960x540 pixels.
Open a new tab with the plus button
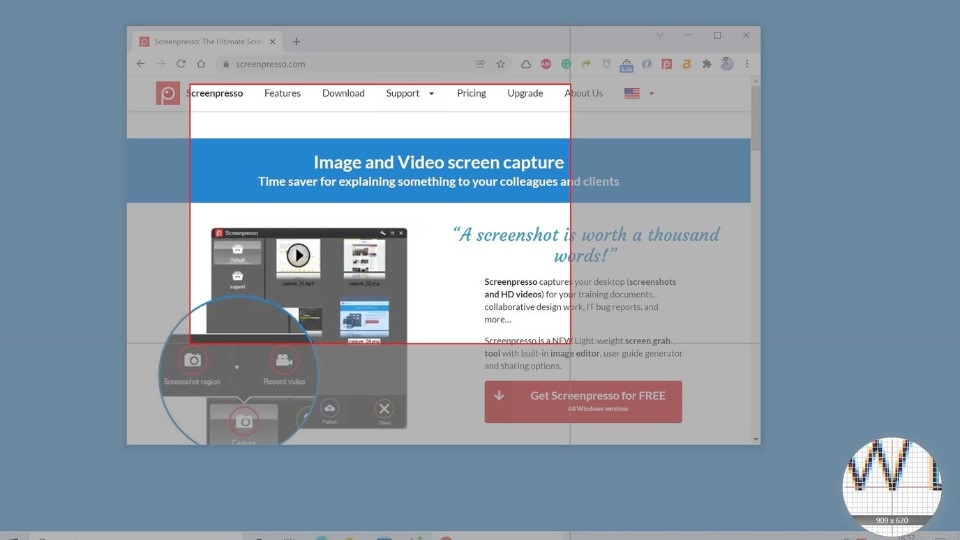click(296, 42)
